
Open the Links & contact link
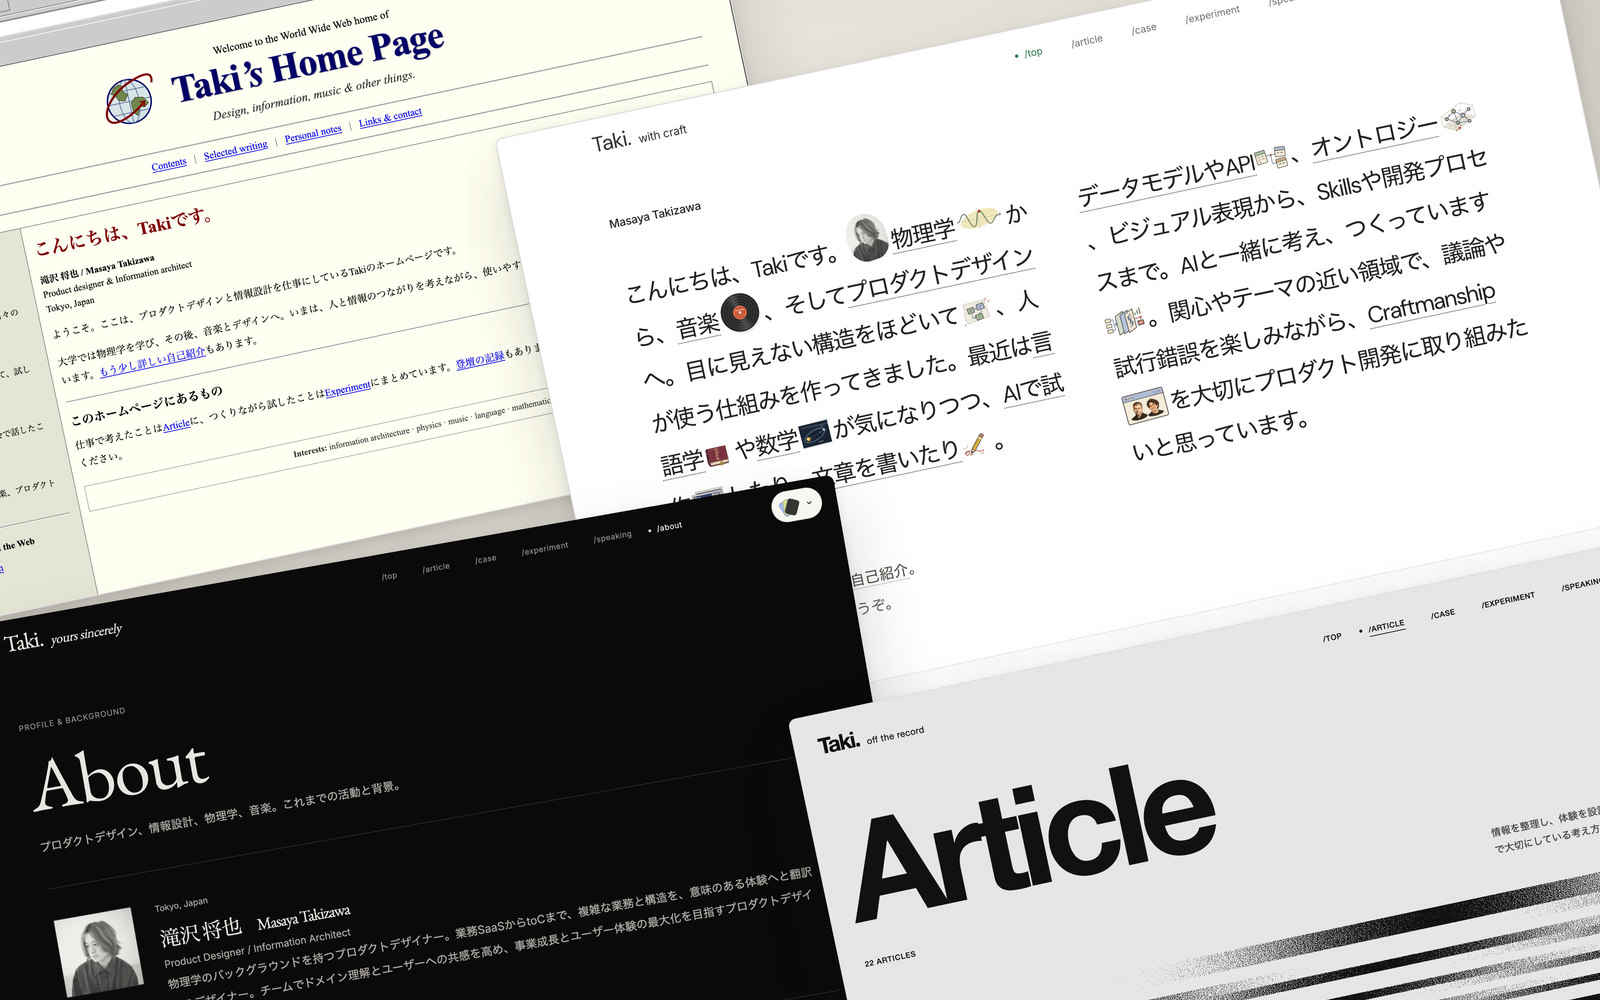pos(390,117)
